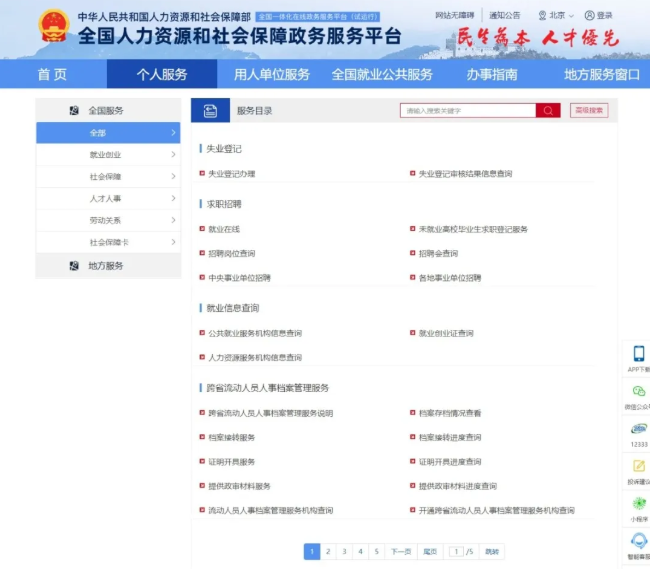Click the 下一页 next page button
Viewport: 651px width, 569px height.
(x=400, y=552)
